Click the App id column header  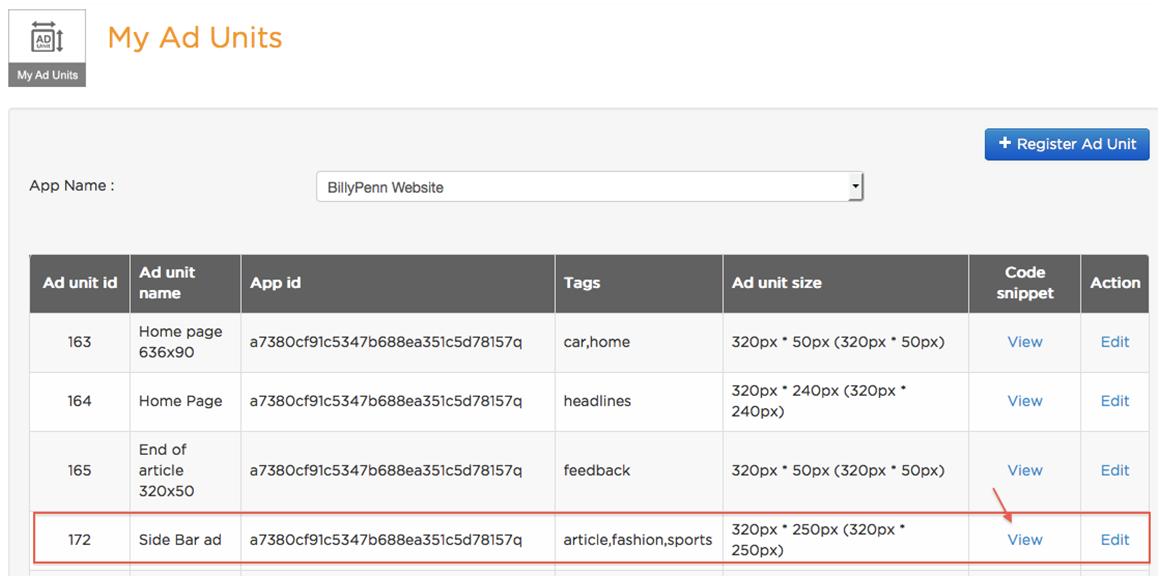point(398,283)
